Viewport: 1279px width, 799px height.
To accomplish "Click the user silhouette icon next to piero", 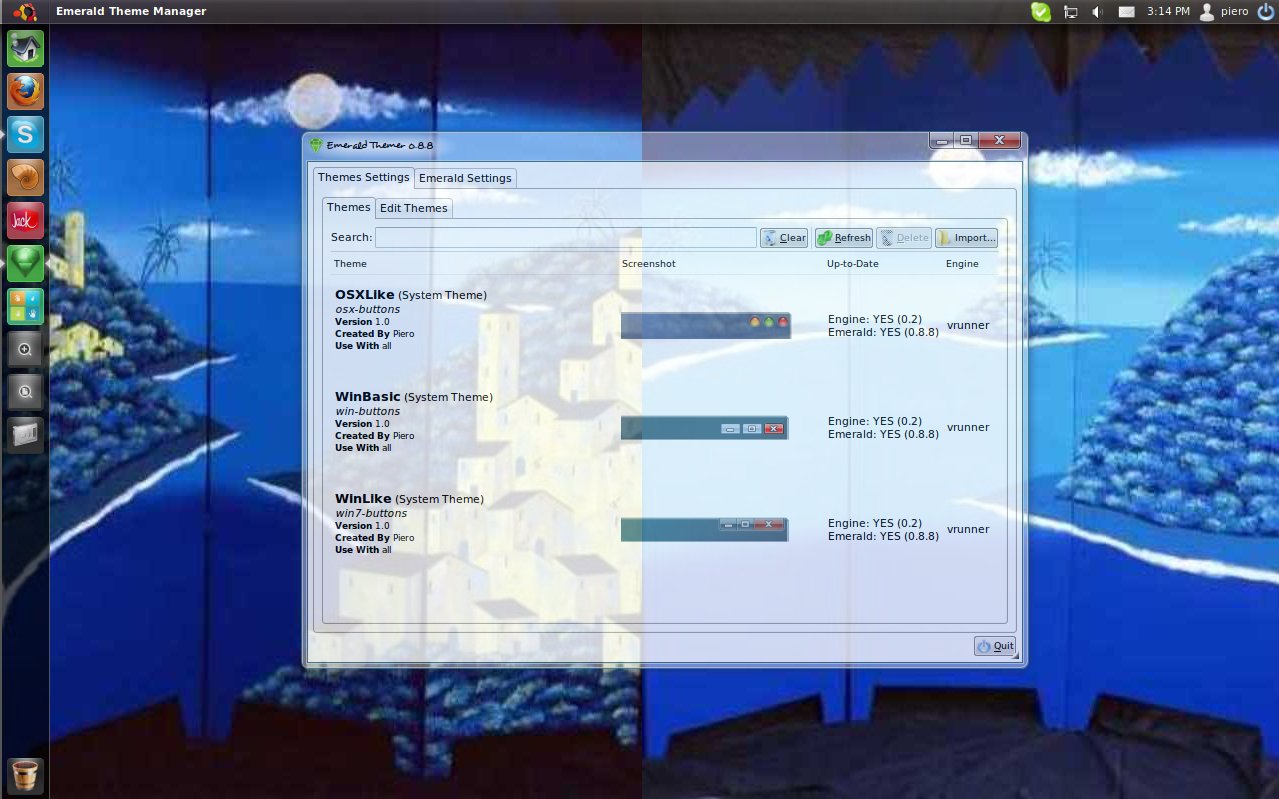I will coord(1207,12).
